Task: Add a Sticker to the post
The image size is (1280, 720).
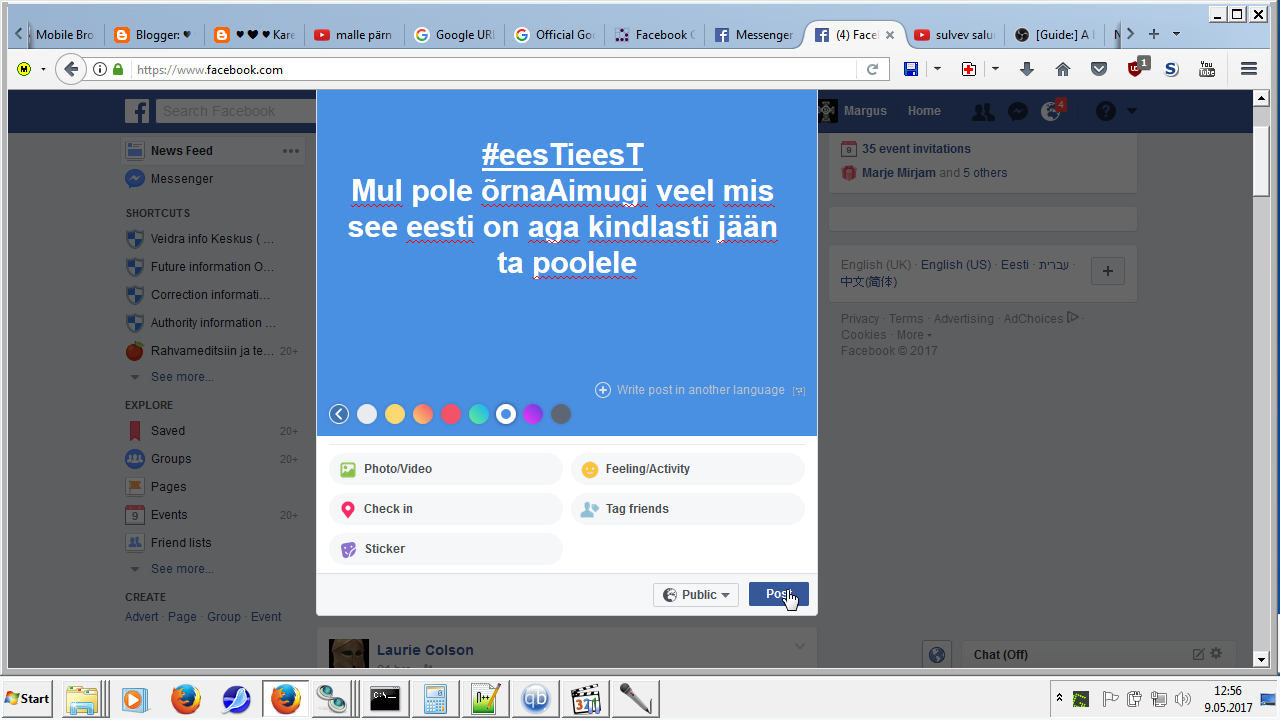Action: tap(446, 549)
